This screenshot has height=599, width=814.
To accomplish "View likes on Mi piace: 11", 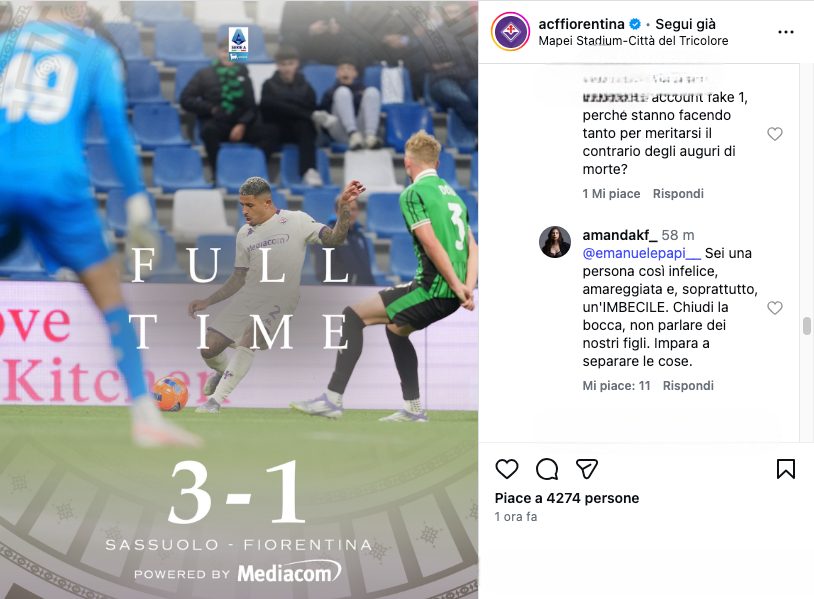I will coord(616,386).
